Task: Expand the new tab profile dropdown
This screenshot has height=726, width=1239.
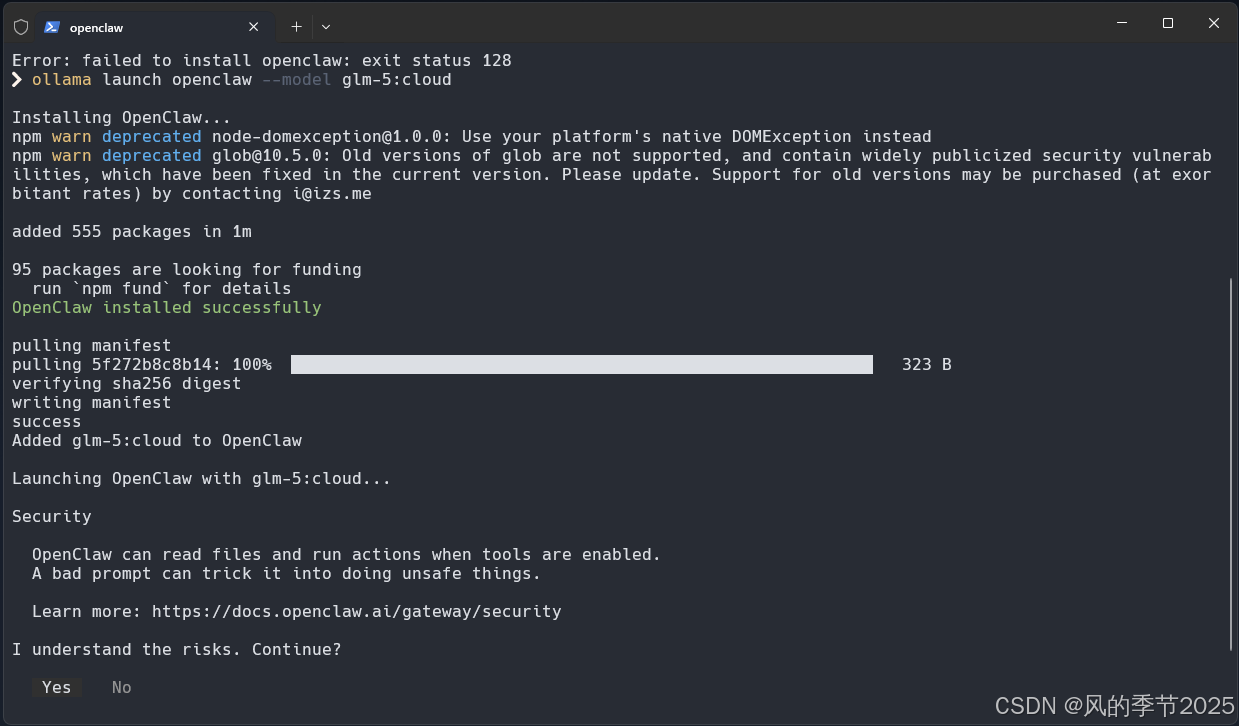Action: coord(326,27)
